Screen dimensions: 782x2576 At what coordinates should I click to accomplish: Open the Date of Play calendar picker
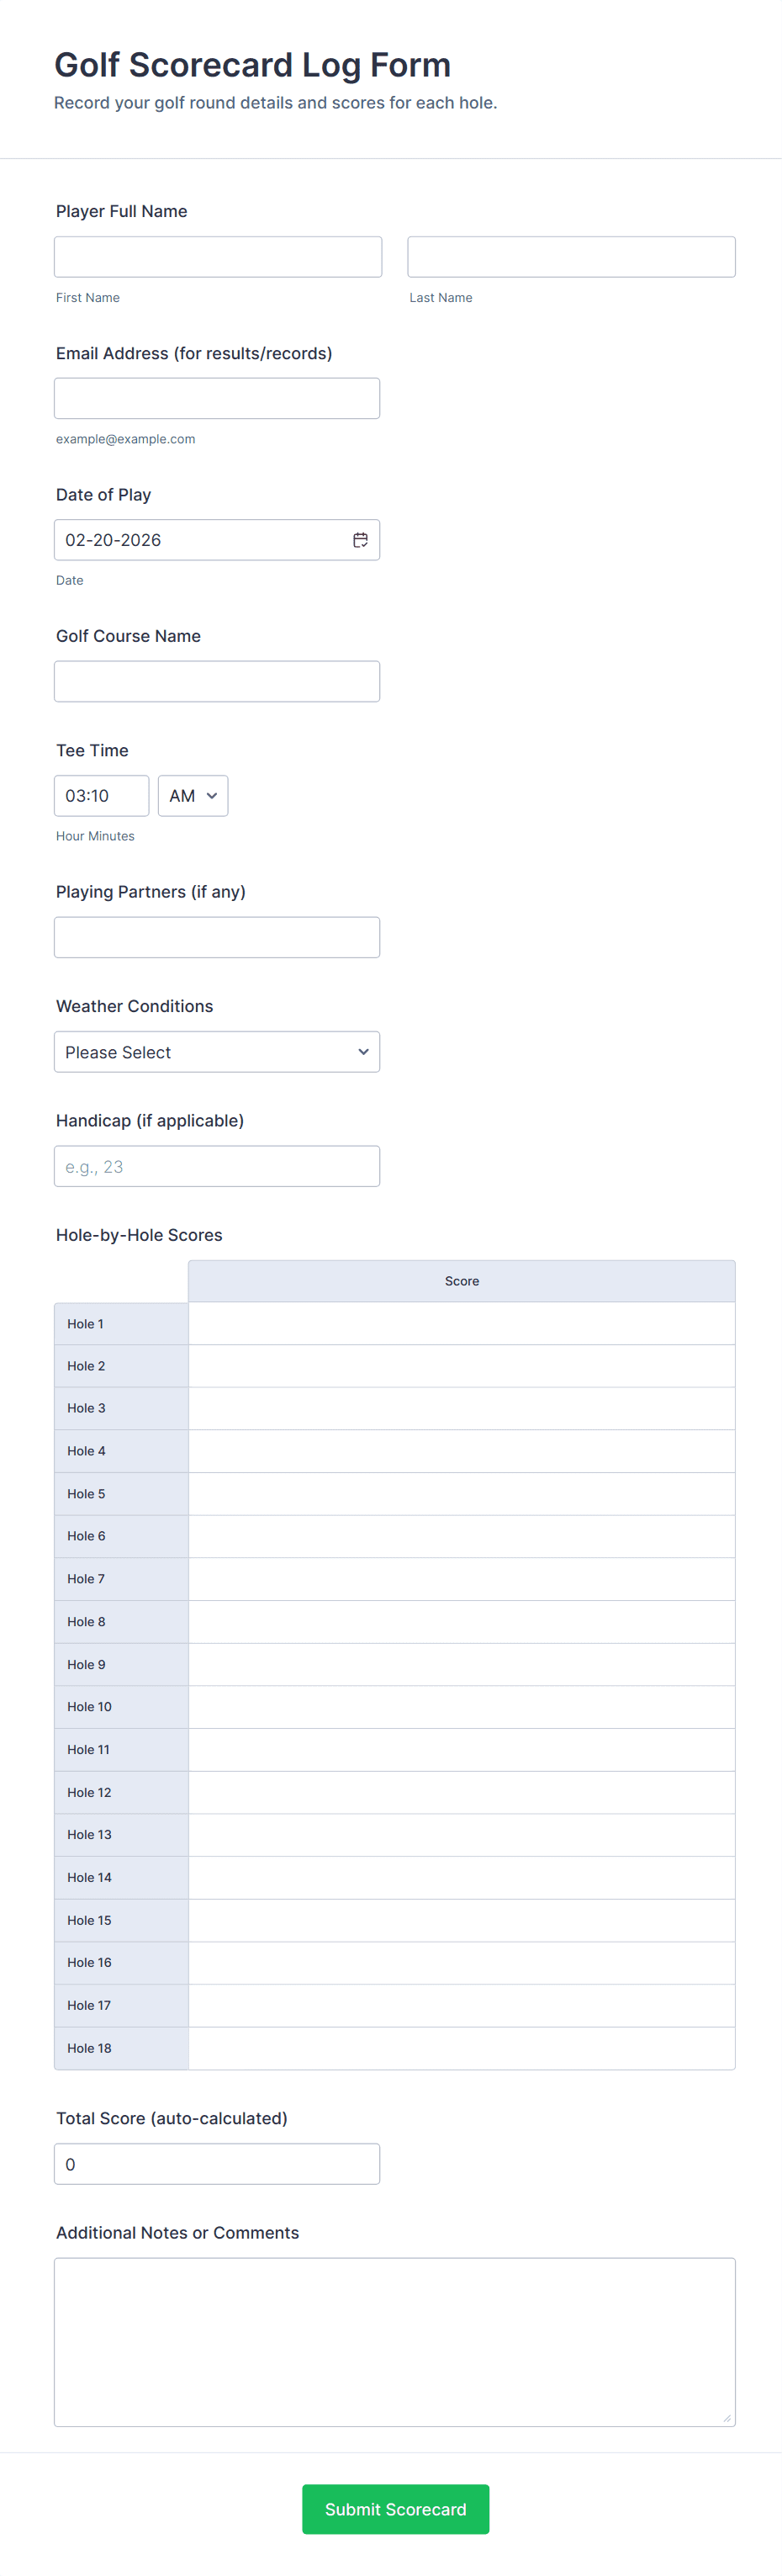coord(360,540)
